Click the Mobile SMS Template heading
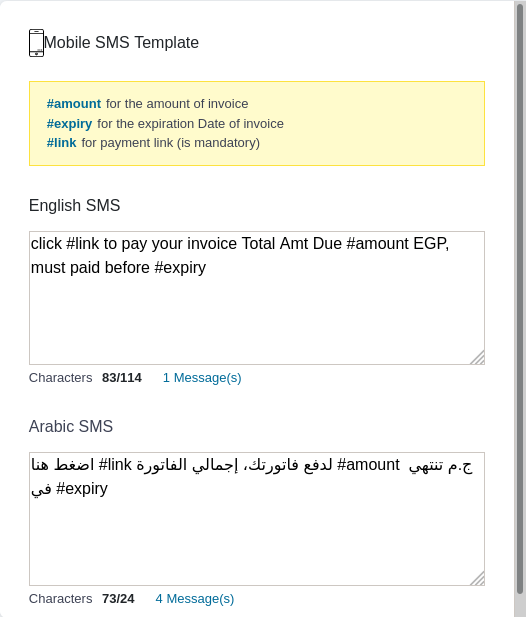Image resolution: width=526 pixels, height=617 pixels. 121,42
